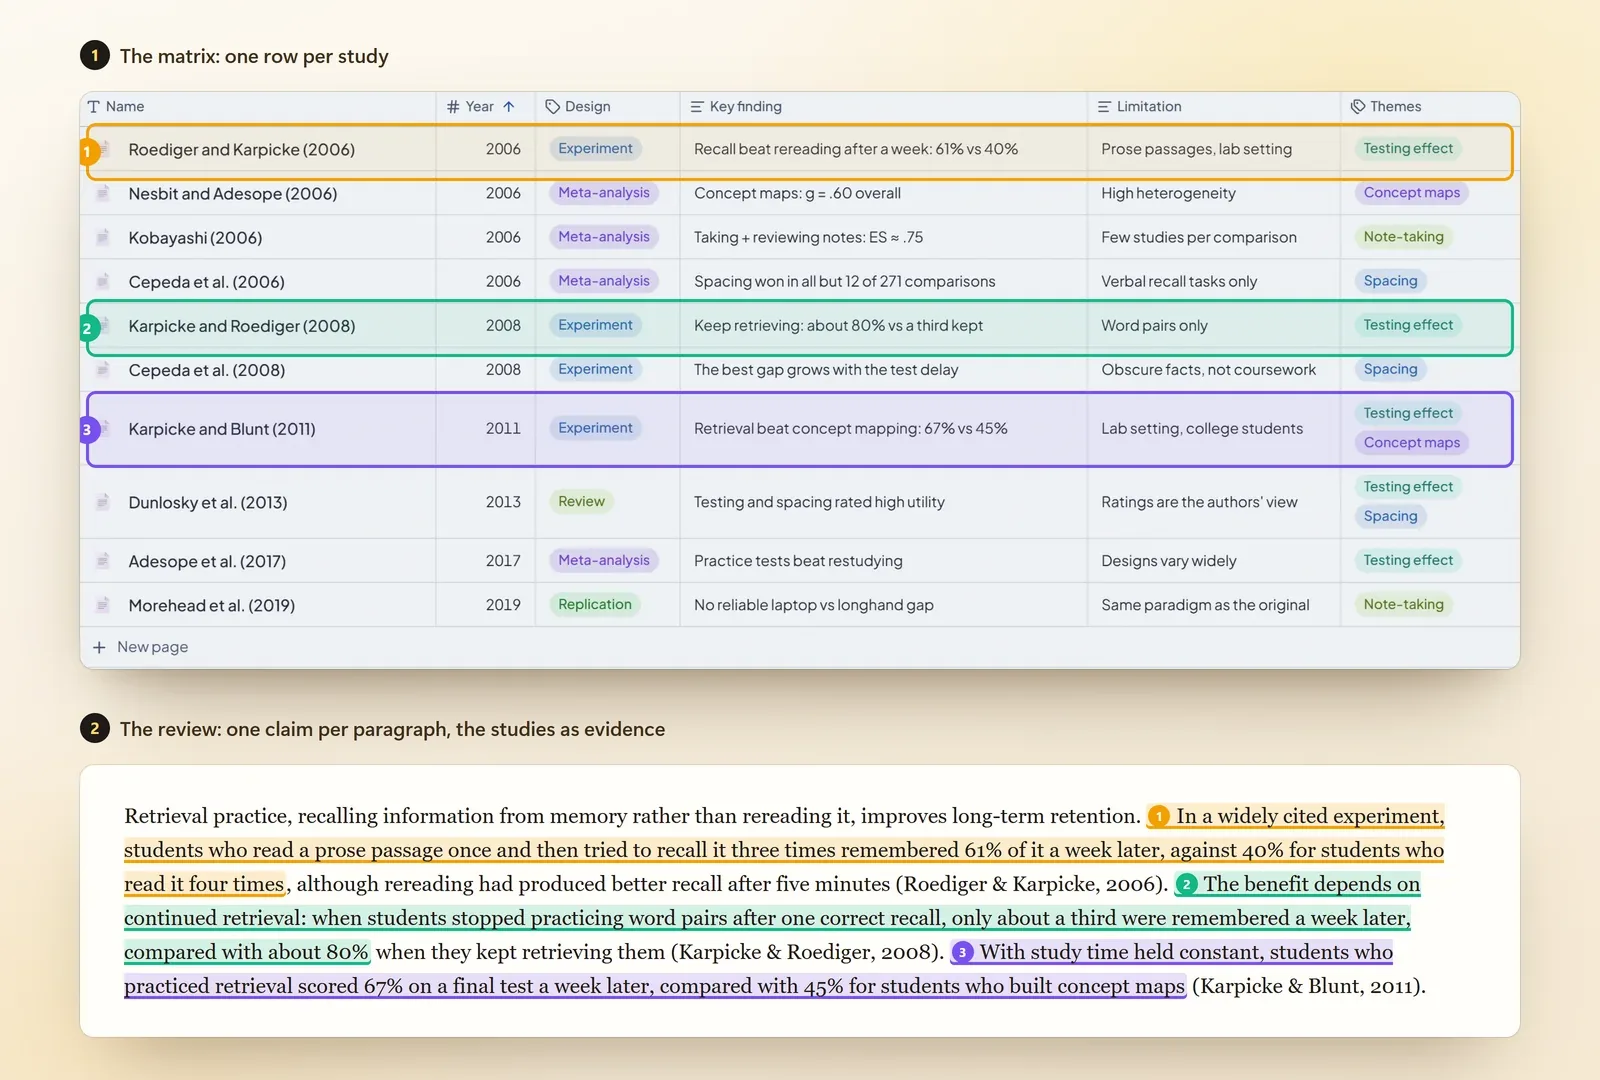Select the Replication tag in Morehead row

pos(595,605)
